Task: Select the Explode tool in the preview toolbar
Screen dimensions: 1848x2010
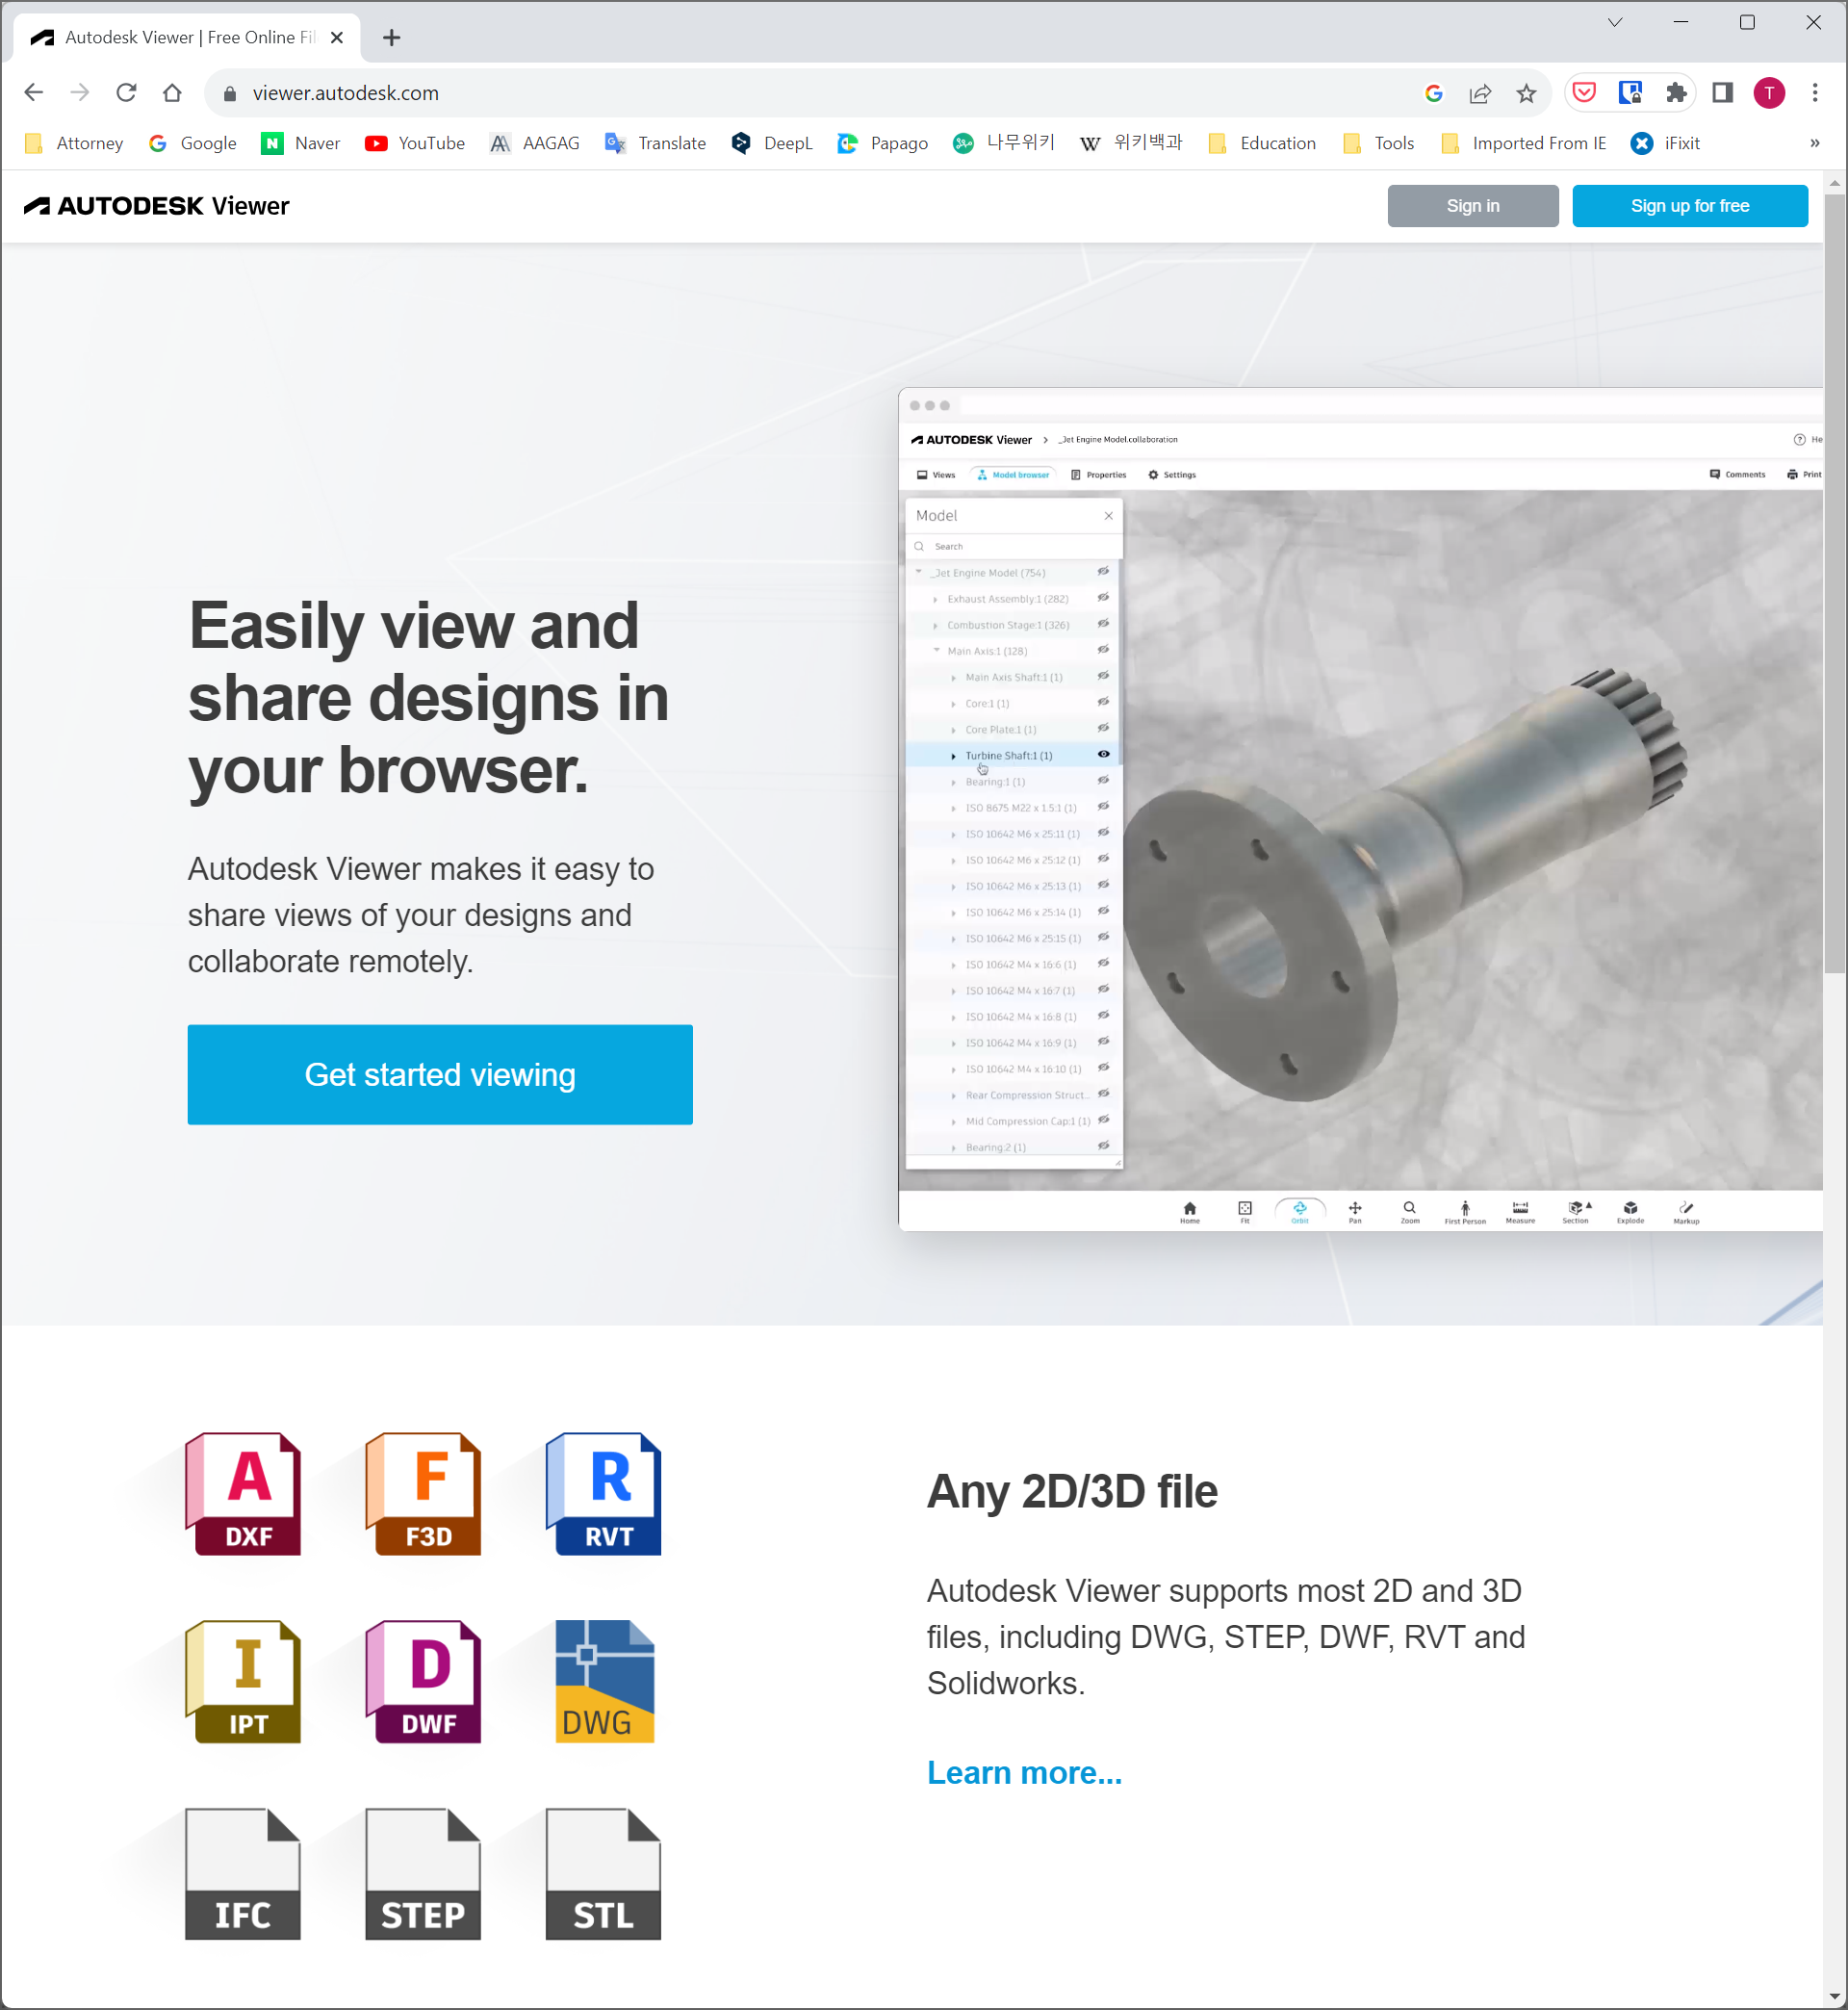Action: pos(1631,1212)
